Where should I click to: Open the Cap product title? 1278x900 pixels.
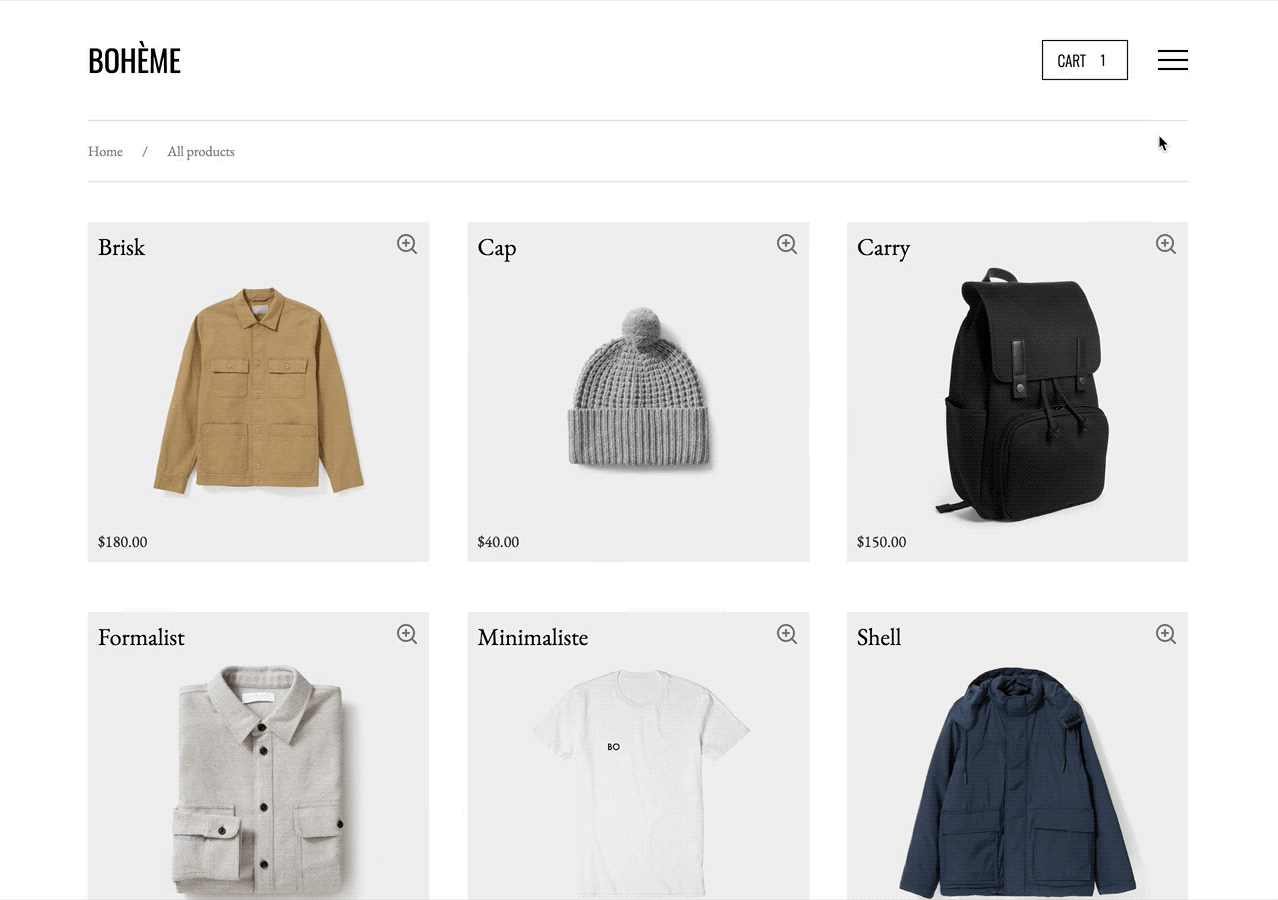[x=497, y=248]
